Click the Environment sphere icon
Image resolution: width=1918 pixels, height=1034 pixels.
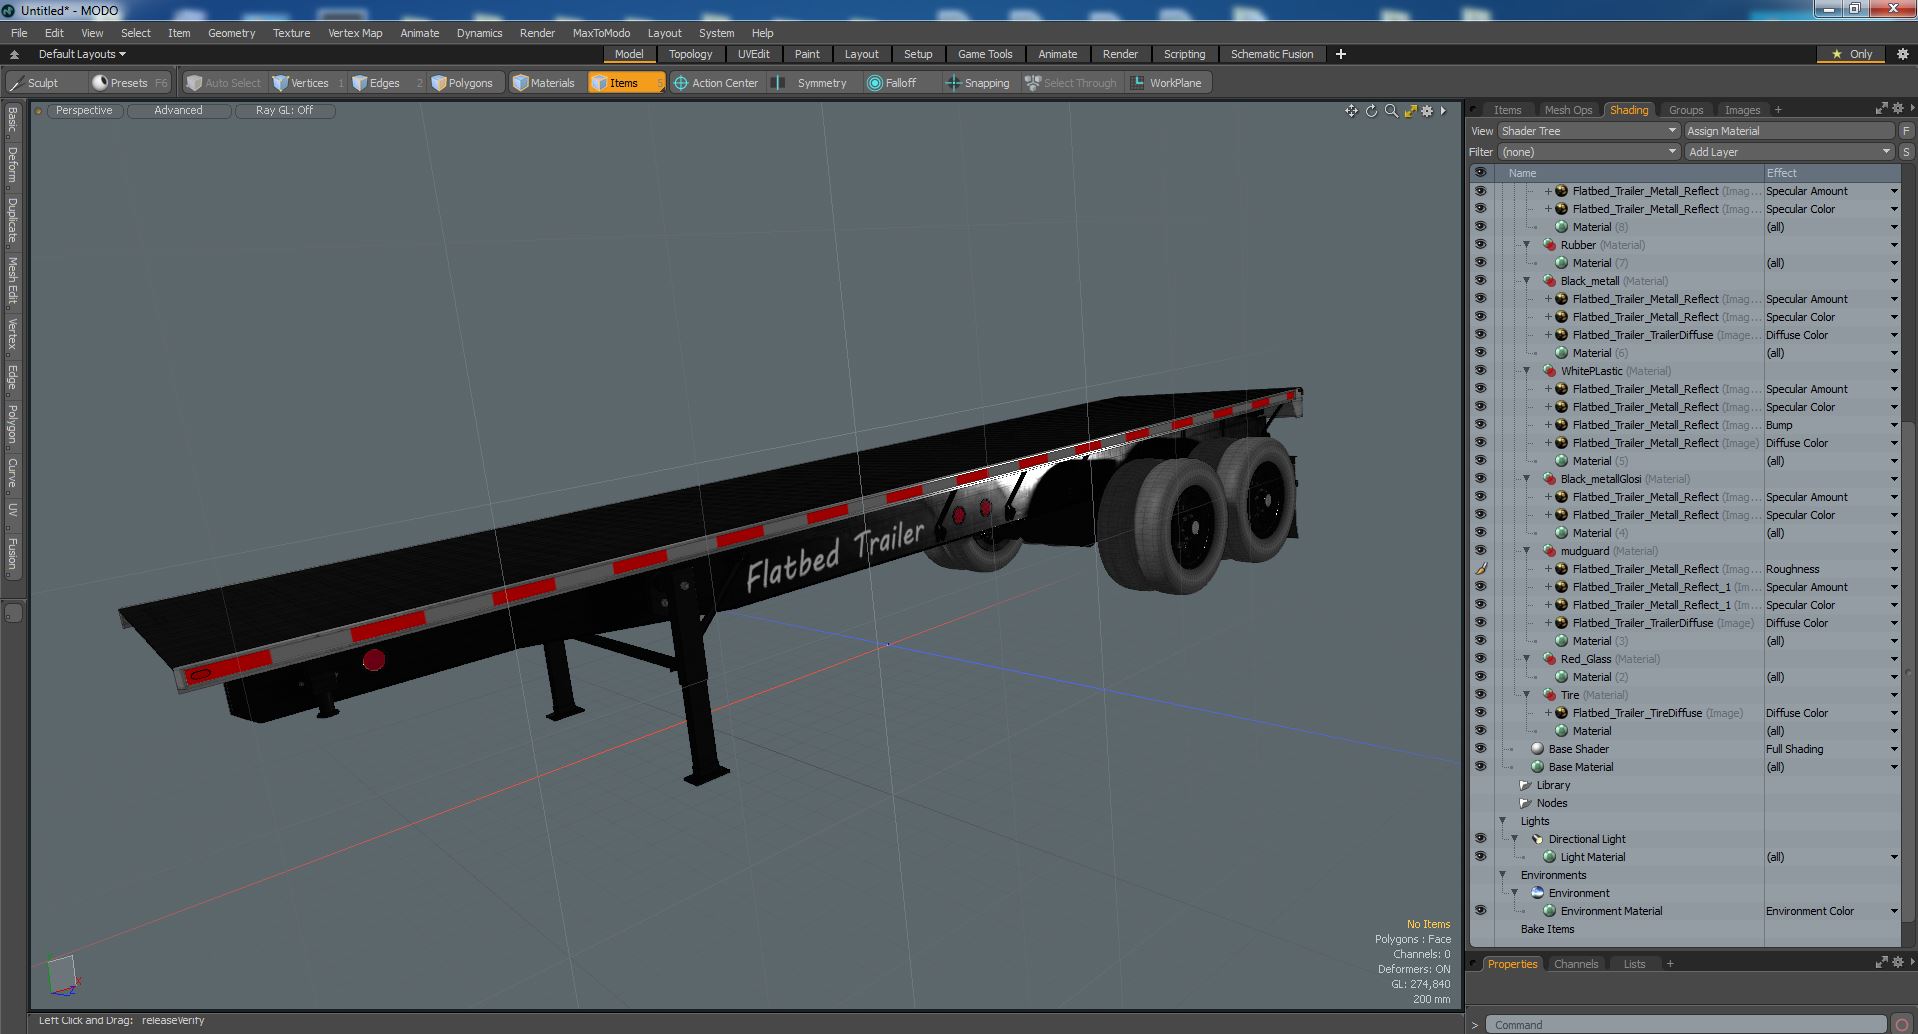(x=1537, y=893)
